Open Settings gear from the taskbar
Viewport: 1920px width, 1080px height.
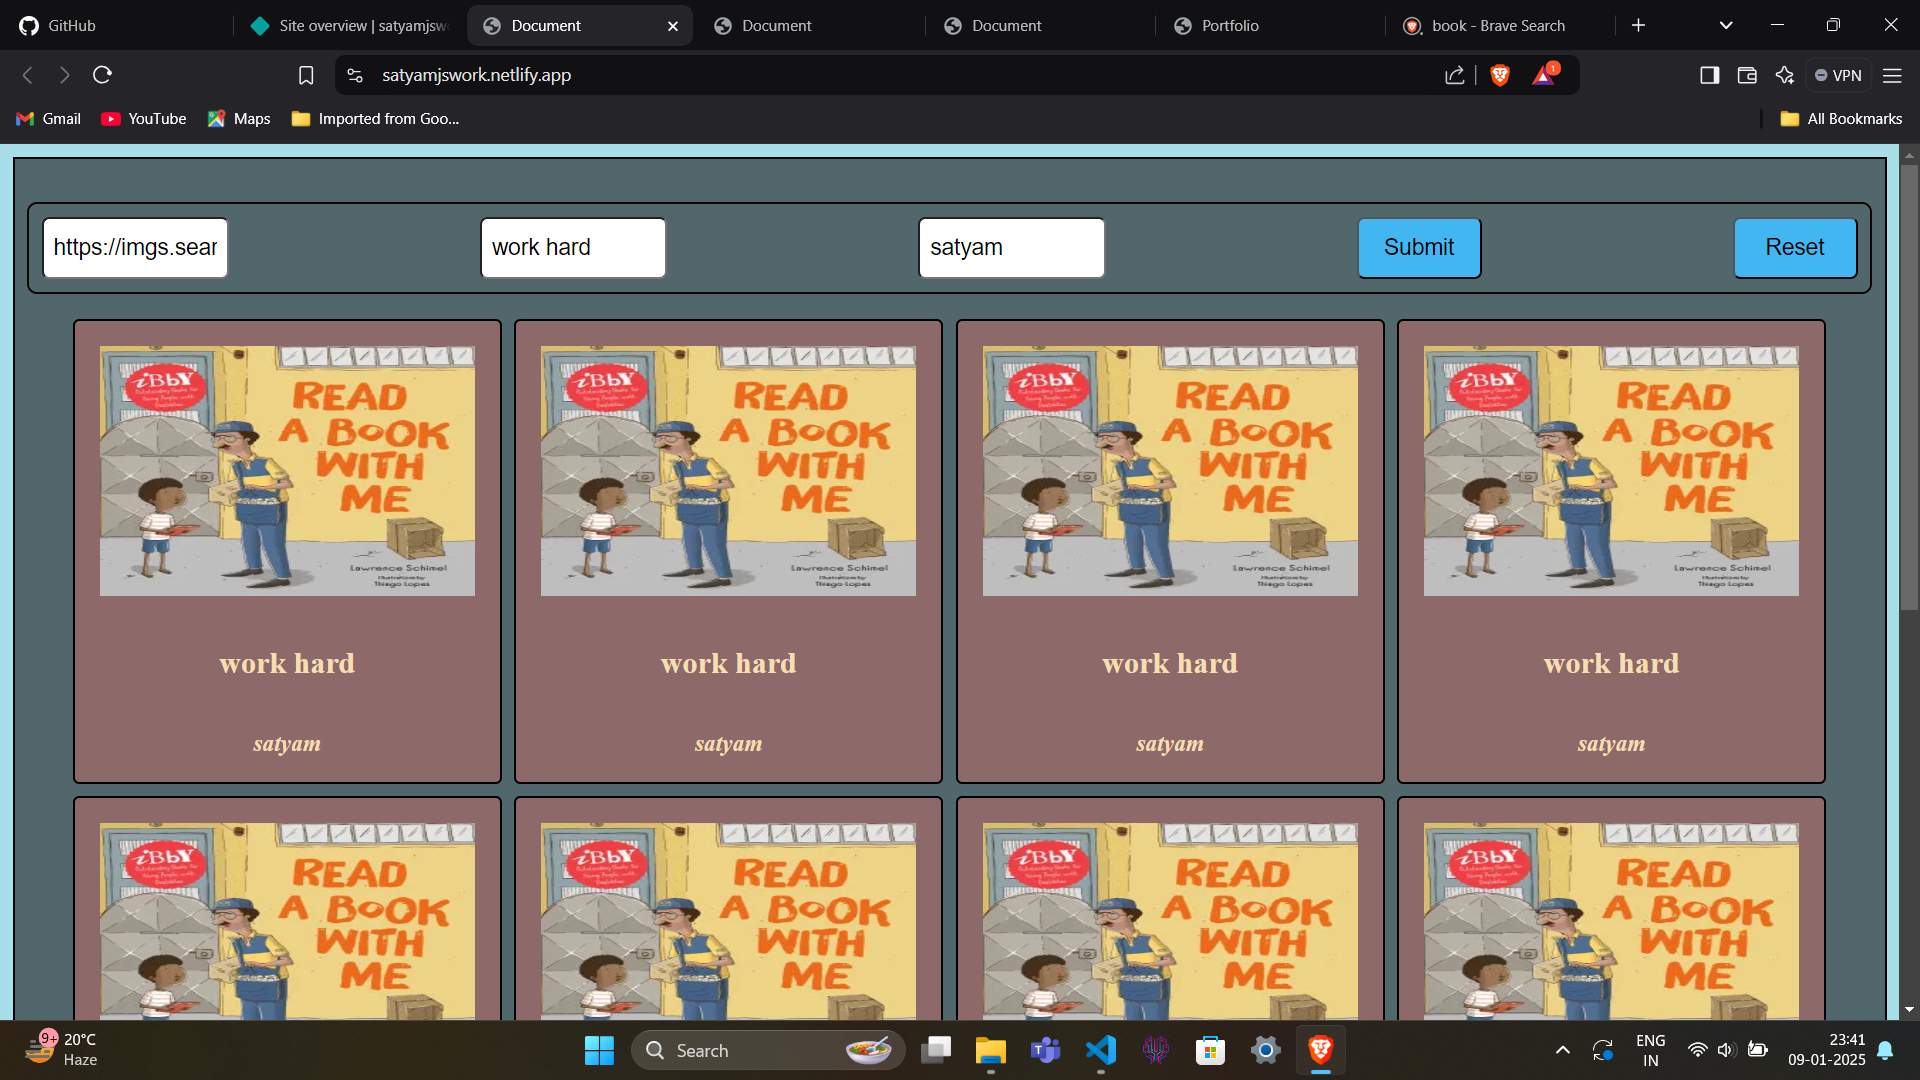[1265, 1050]
